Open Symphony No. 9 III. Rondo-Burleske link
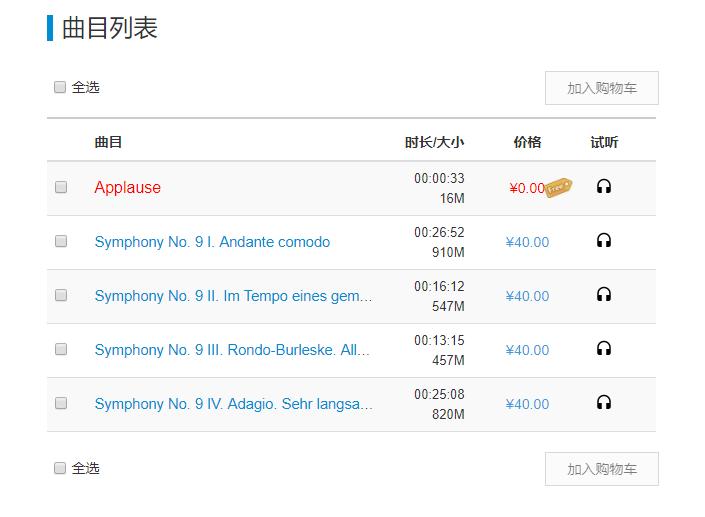Viewport: 705px width, 517px height. [x=232, y=350]
